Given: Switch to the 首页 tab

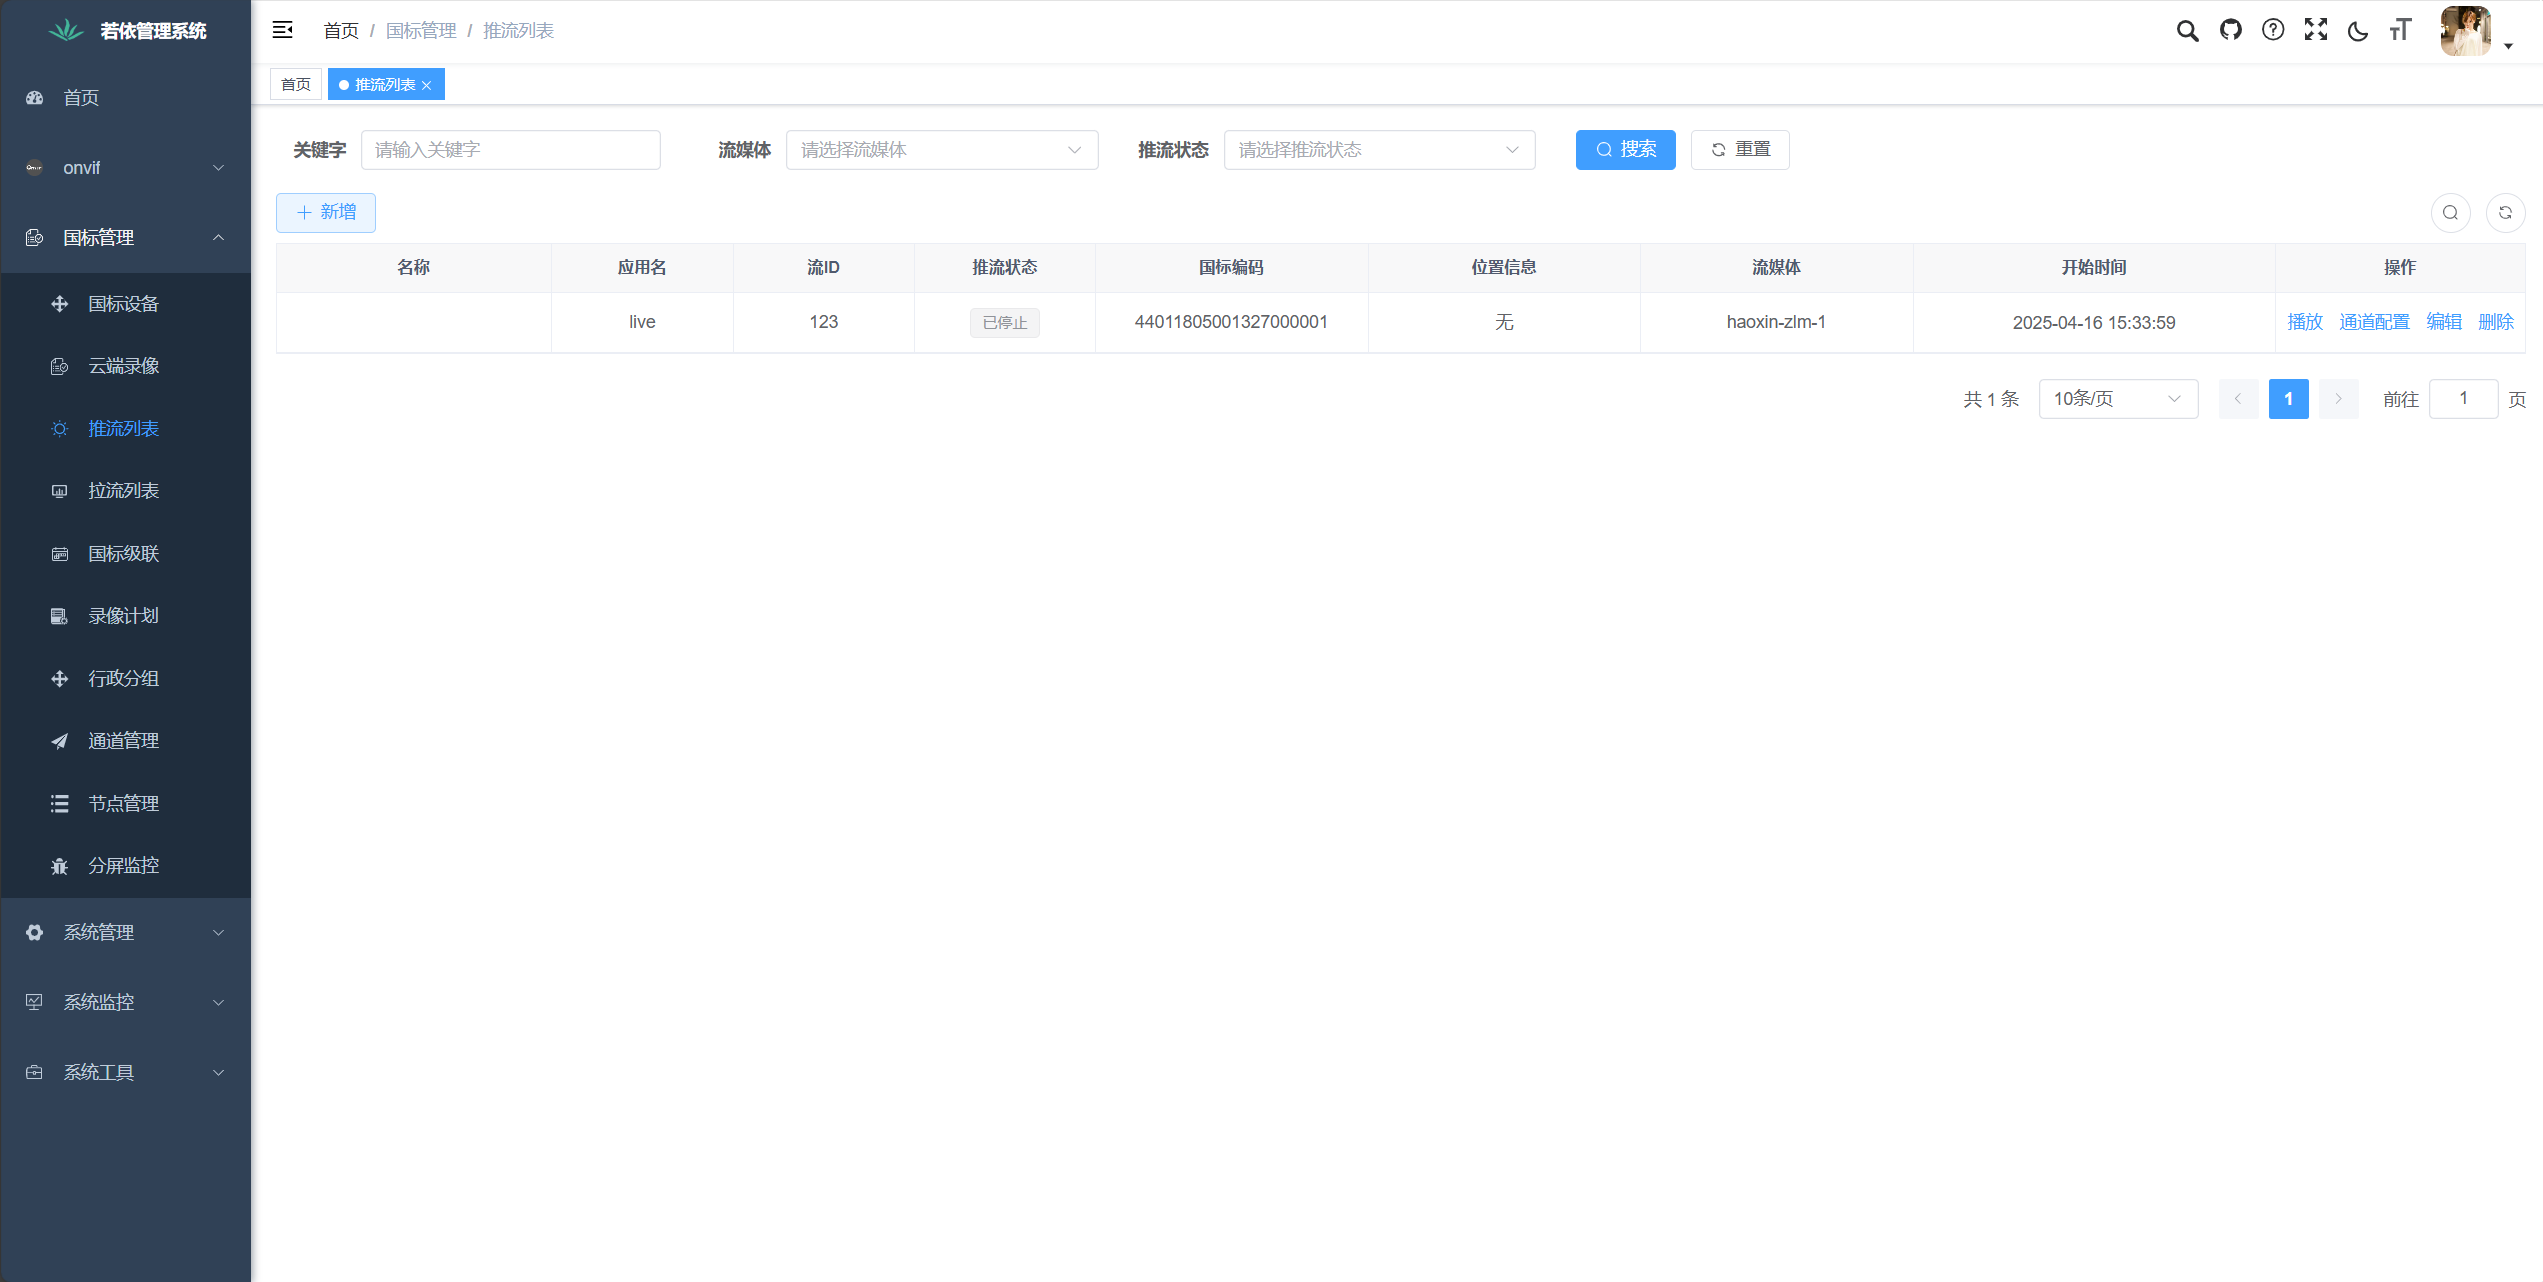Looking at the screenshot, I should coord(296,85).
